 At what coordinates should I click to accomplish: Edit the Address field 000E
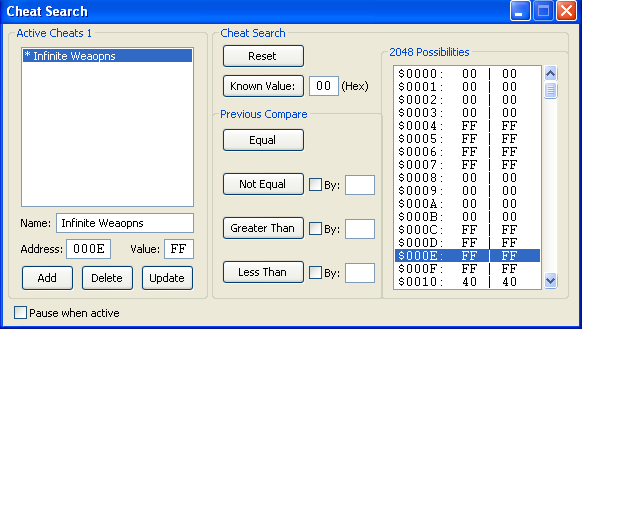tap(89, 249)
